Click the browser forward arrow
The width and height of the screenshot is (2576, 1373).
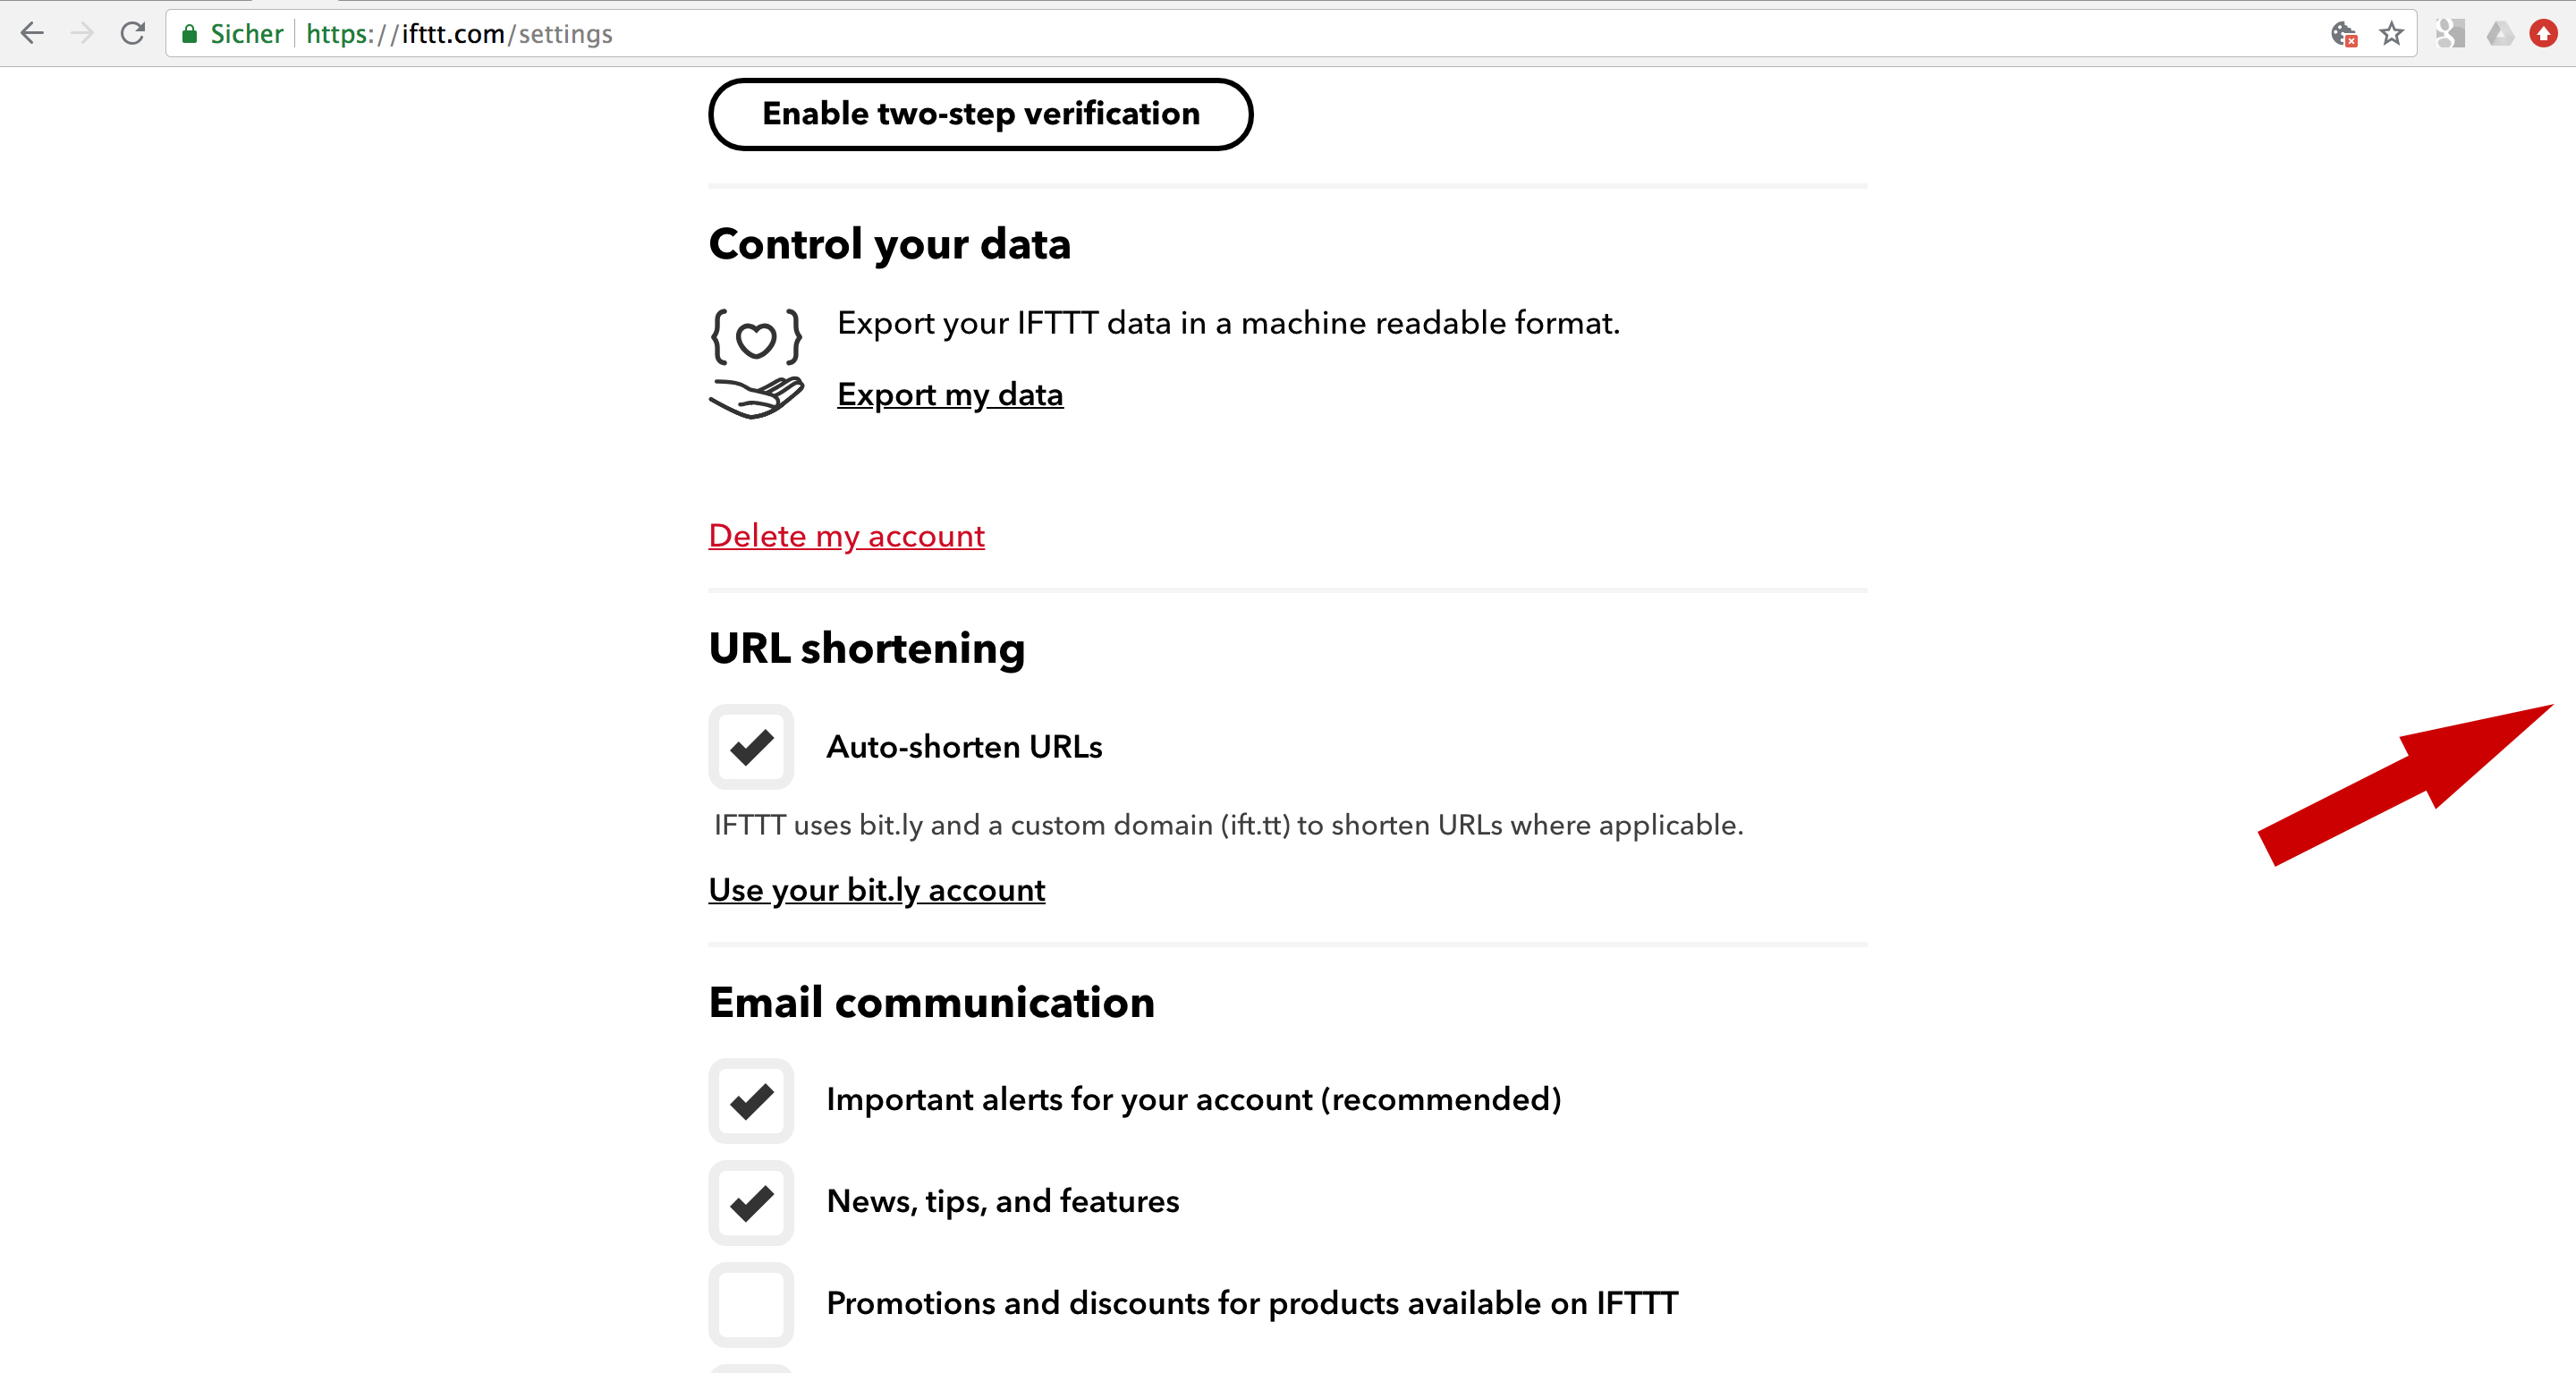pyautogui.click(x=83, y=34)
